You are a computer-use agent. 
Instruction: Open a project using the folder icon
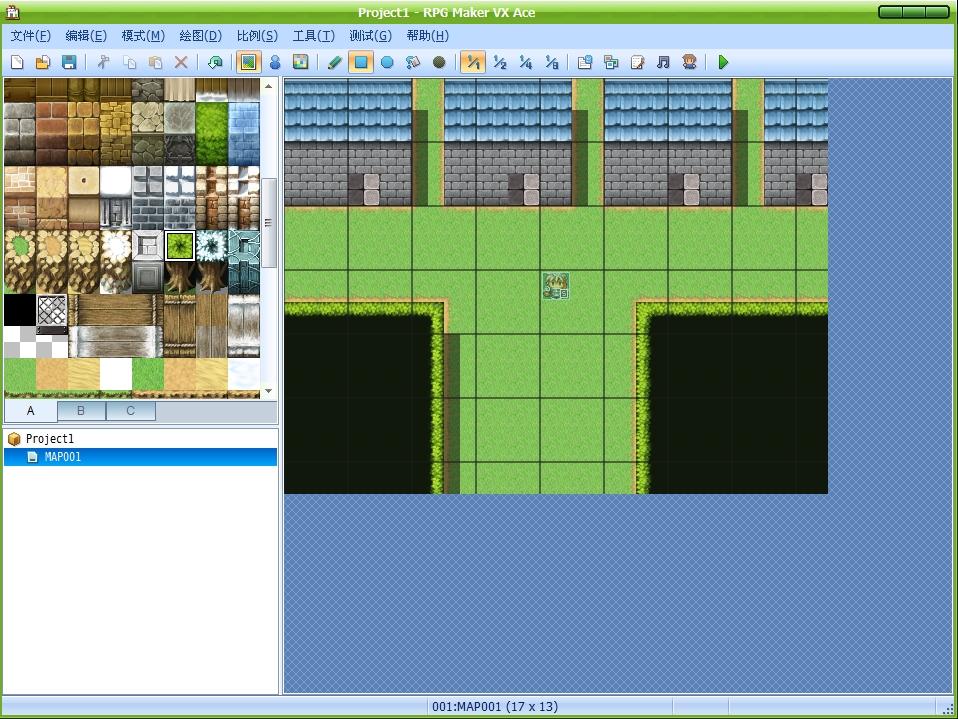43,62
